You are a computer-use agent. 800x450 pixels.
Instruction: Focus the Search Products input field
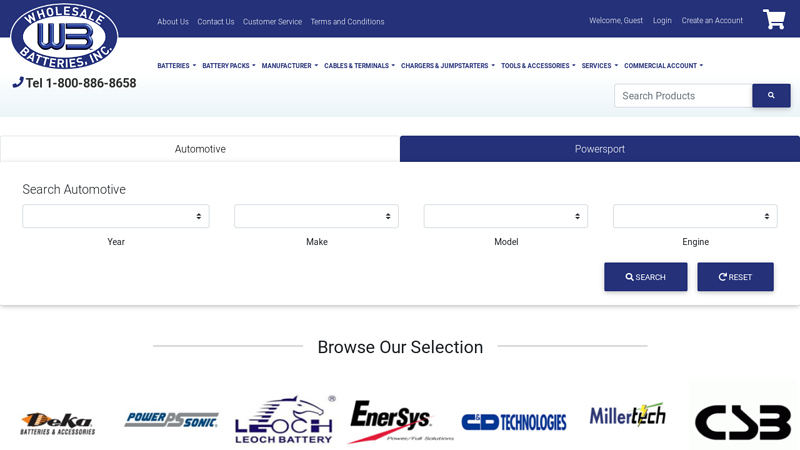pyautogui.click(x=683, y=95)
